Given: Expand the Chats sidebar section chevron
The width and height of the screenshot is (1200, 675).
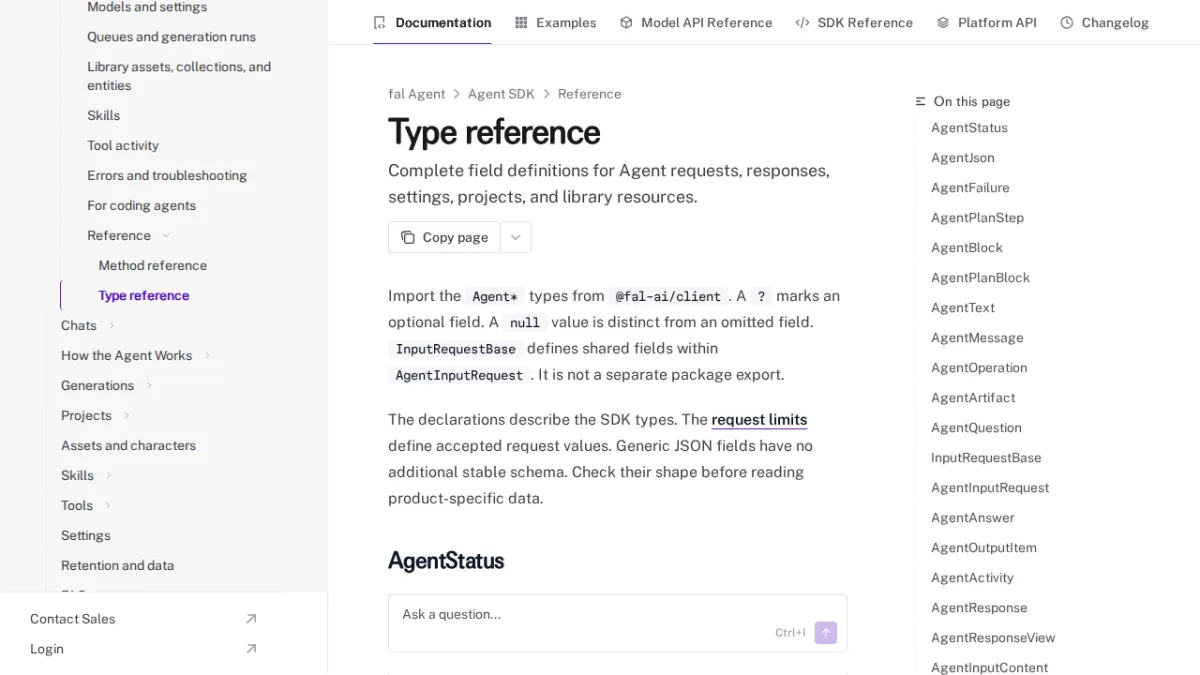Looking at the screenshot, I should tap(112, 325).
